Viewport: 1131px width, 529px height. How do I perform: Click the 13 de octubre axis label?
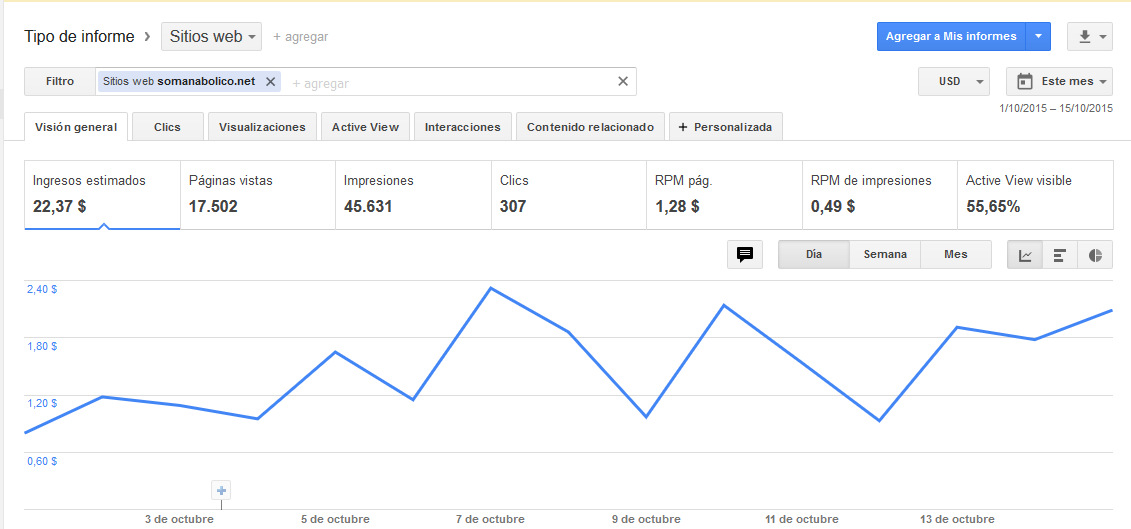pos(957,519)
